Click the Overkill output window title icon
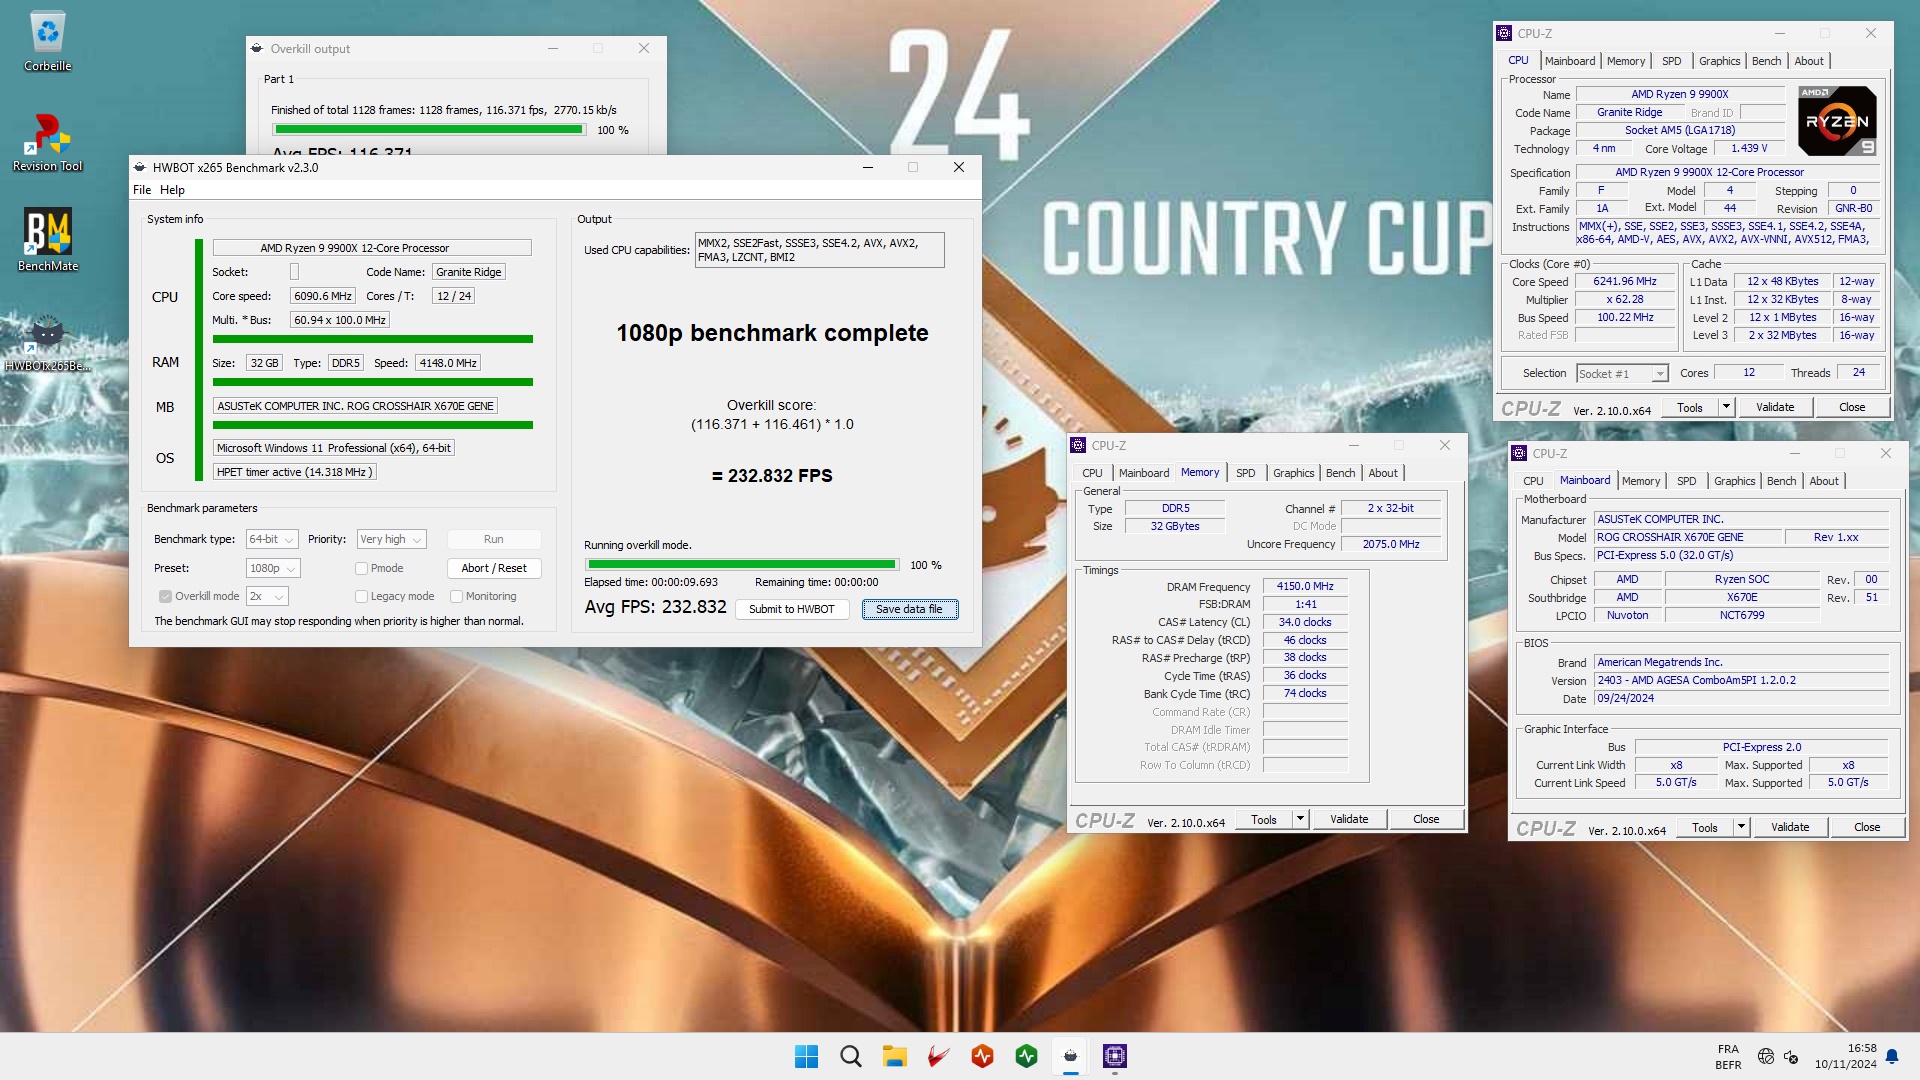Image resolution: width=1920 pixels, height=1080 pixels. coord(257,48)
